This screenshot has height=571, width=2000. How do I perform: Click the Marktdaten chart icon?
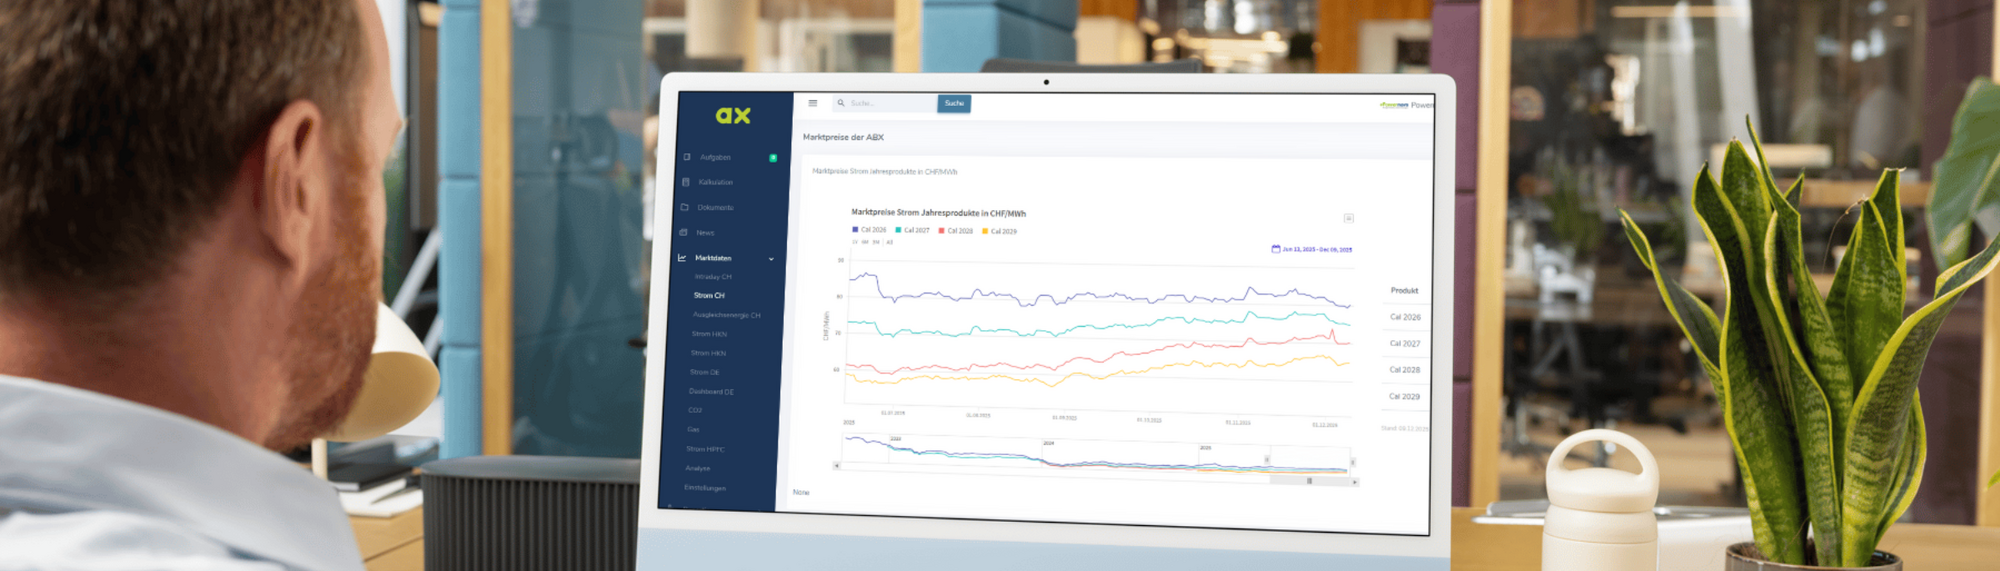[x=682, y=258]
